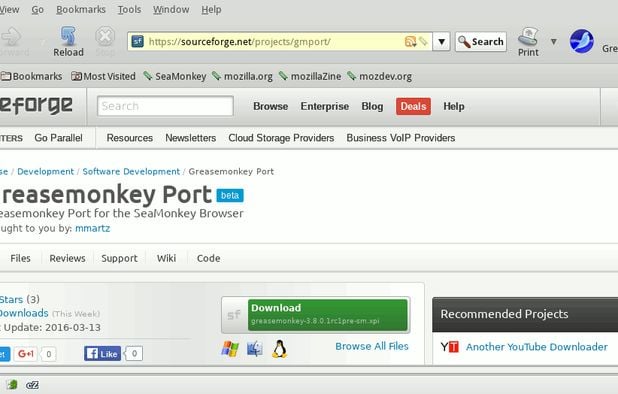Click the Reload toolbar icon
The image size is (618, 394).
69,36
